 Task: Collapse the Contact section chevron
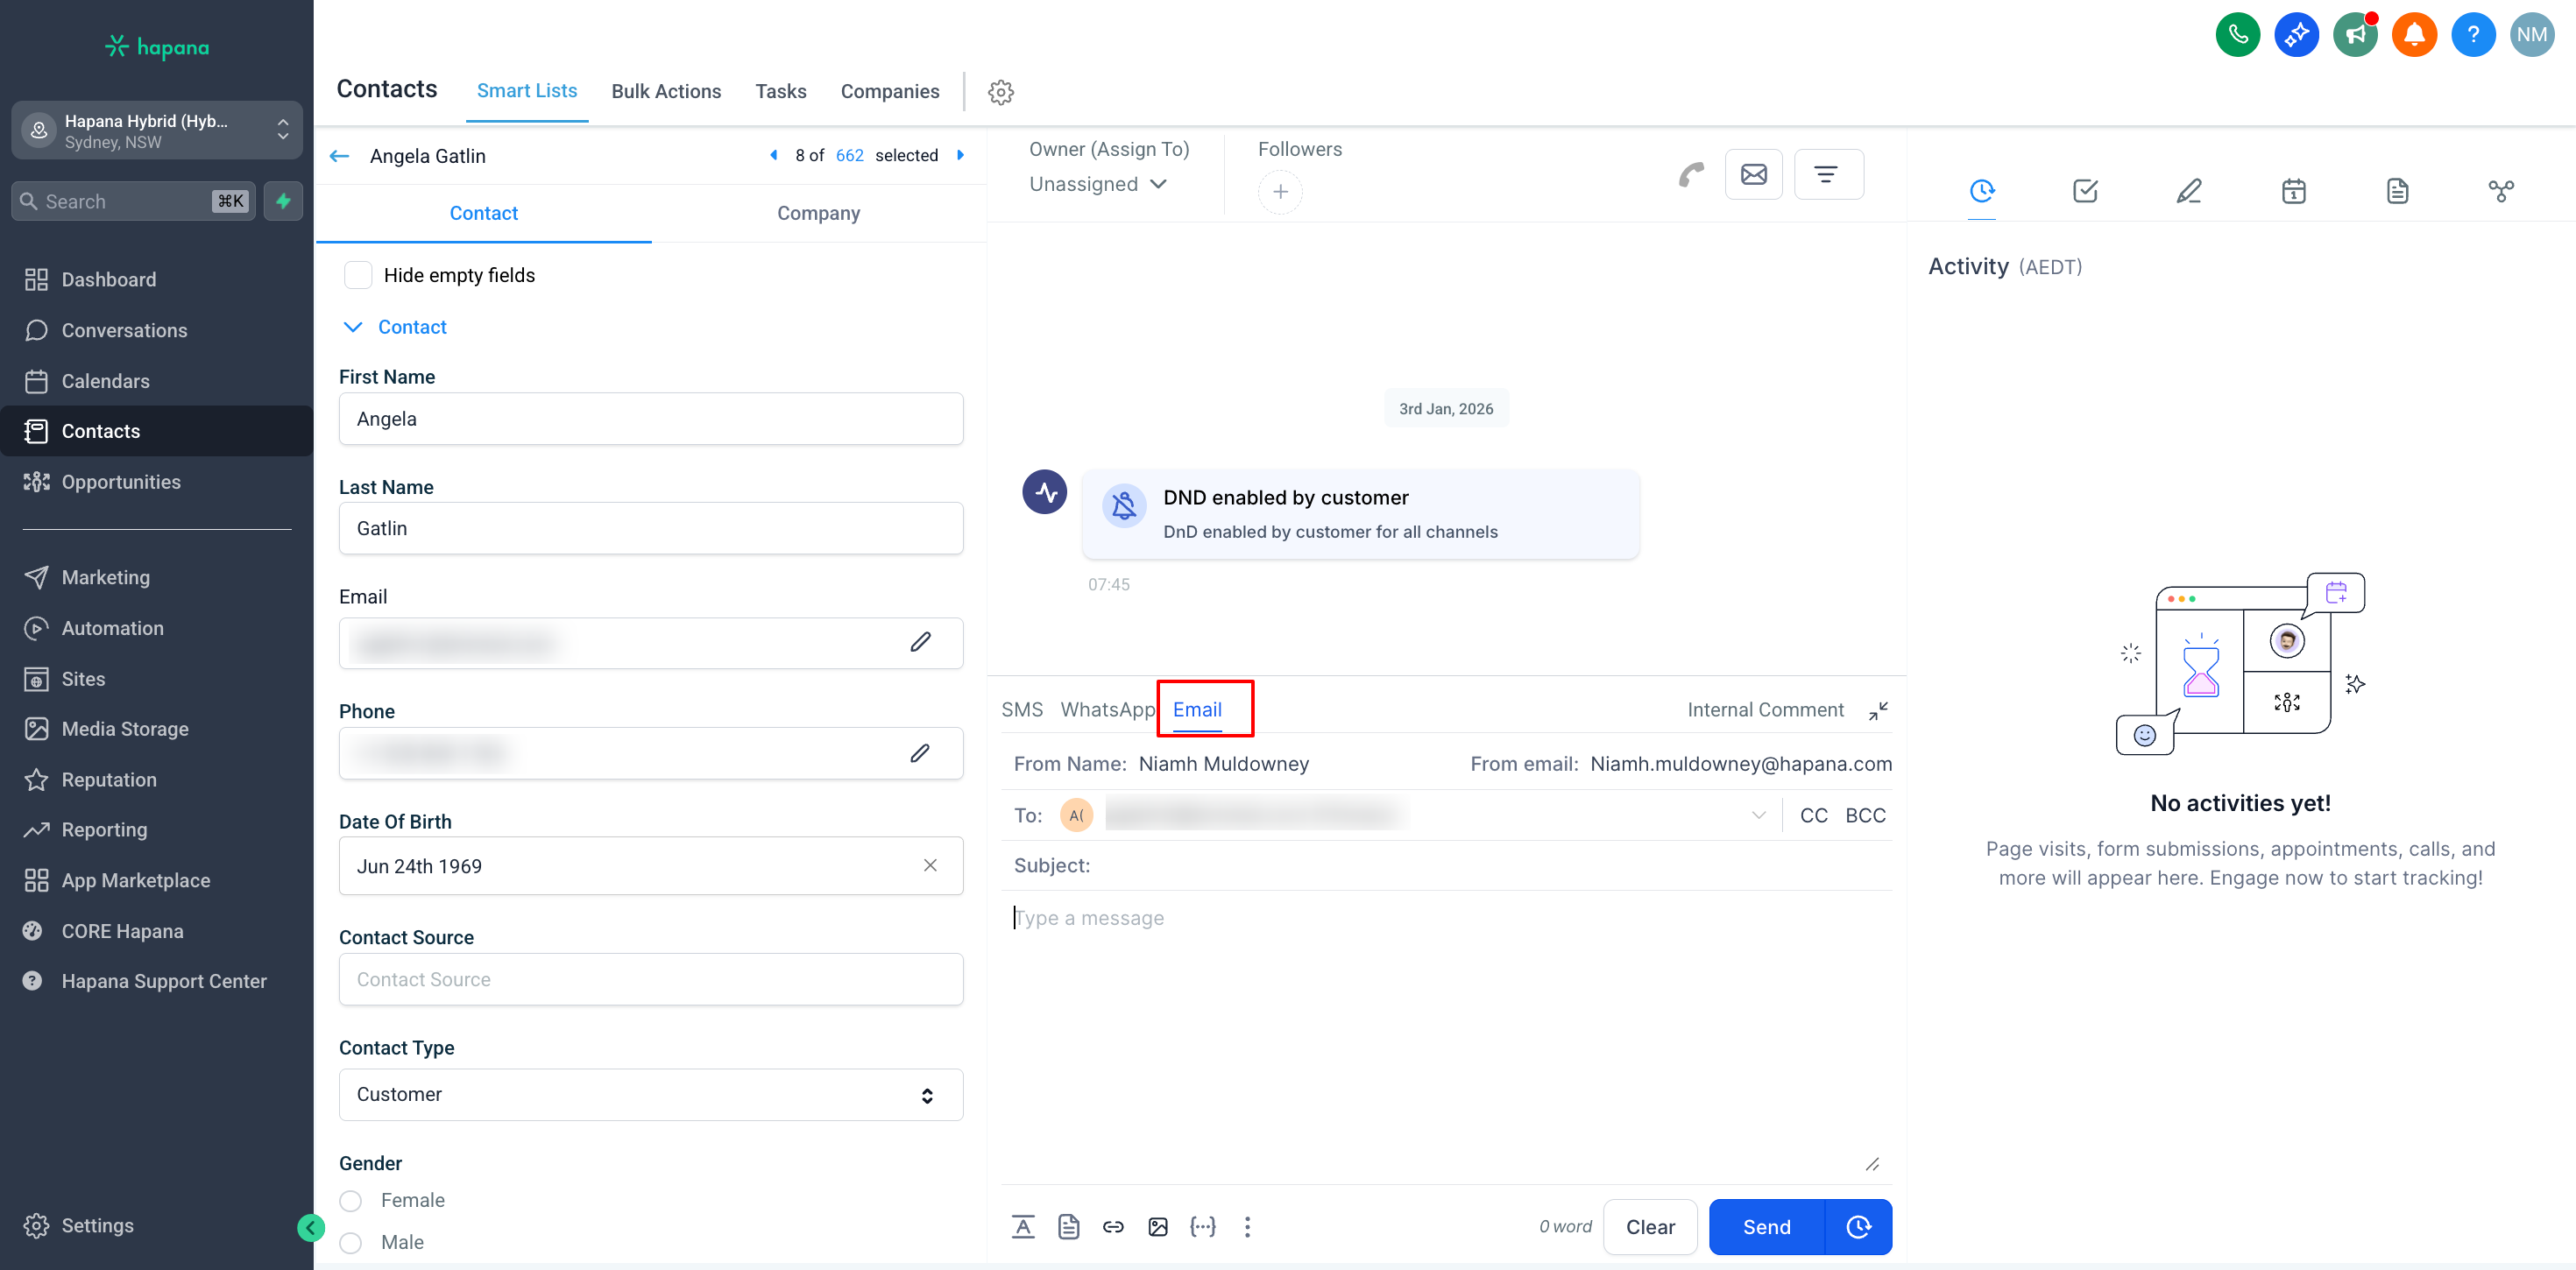pos(352,327)
